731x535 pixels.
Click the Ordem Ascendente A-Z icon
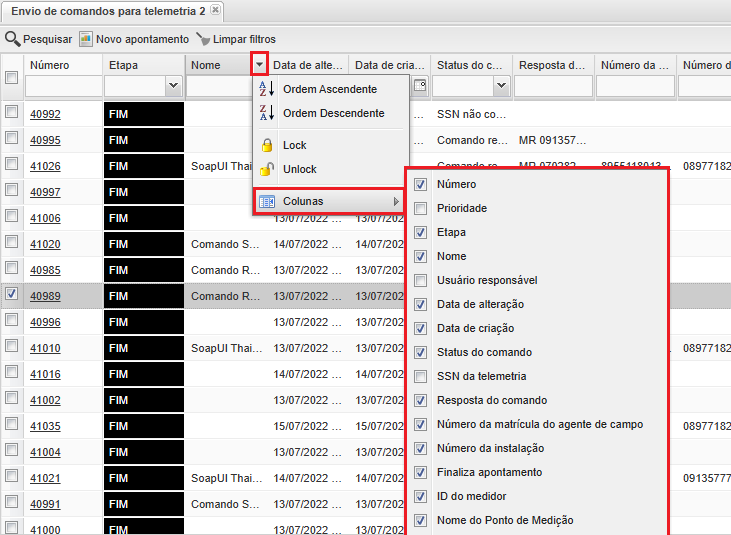pyautogui.click(x=267, y=89)
